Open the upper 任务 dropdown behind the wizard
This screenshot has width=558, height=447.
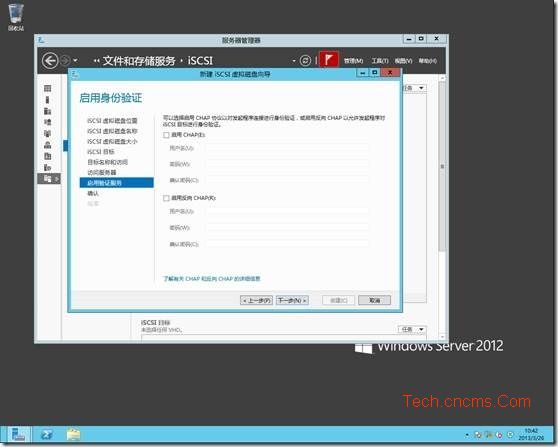coord(415,88)
